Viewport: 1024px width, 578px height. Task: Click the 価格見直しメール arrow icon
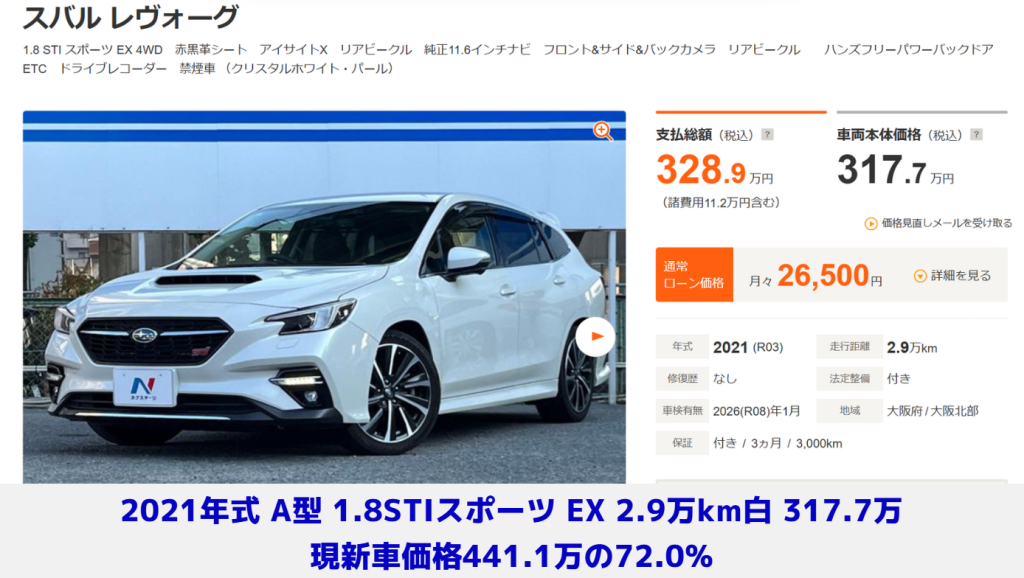coord(871,224)
